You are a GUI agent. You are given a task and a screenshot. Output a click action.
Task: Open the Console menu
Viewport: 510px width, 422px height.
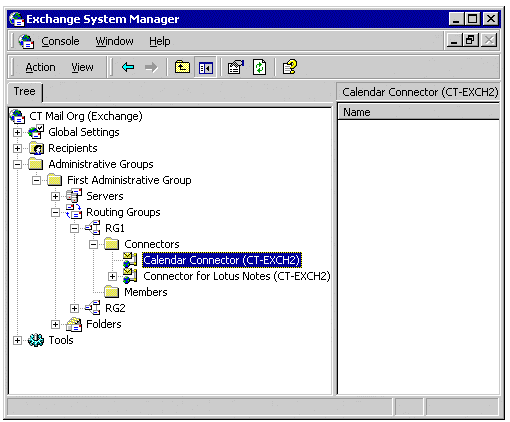[x=60, y=41]
